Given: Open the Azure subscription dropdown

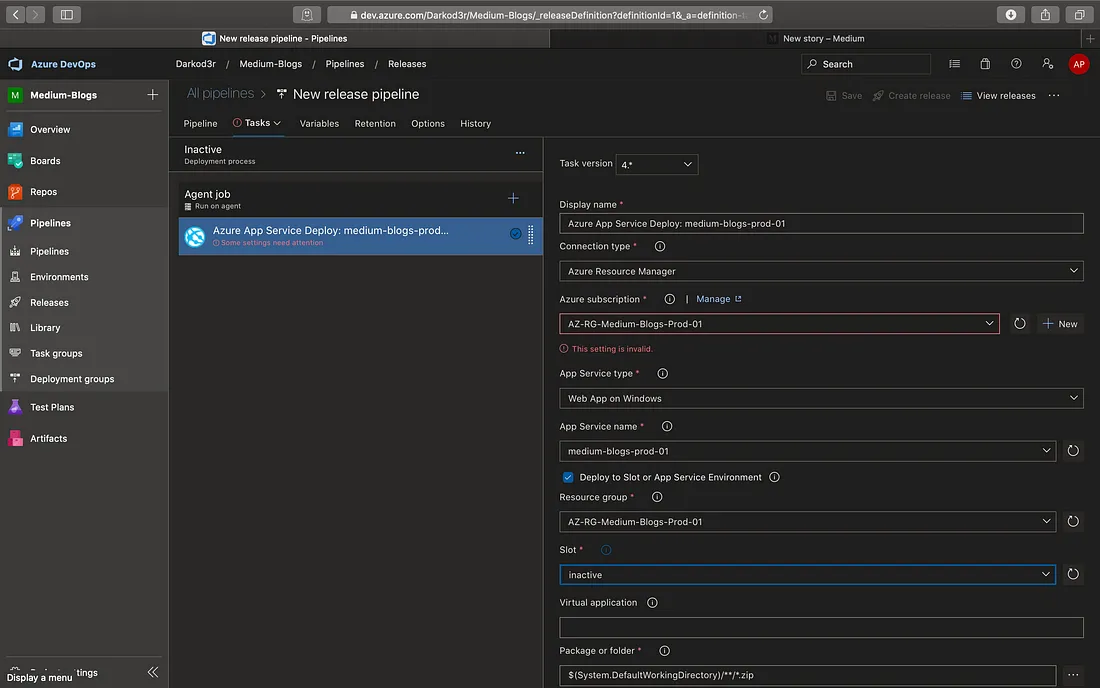Looking at the screenshot, I should pyautogui.click(x=779, y=323).
